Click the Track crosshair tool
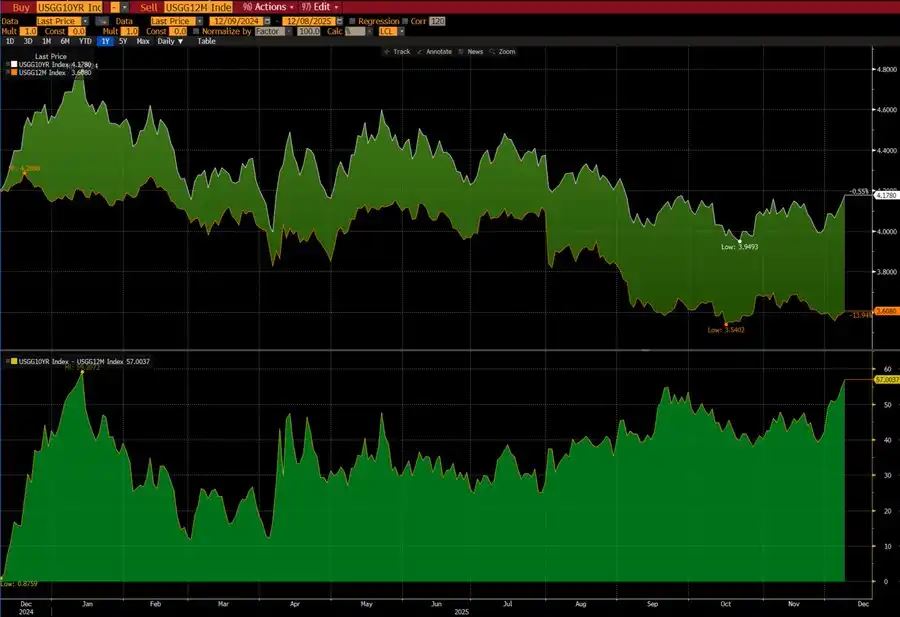 (397, 52)
